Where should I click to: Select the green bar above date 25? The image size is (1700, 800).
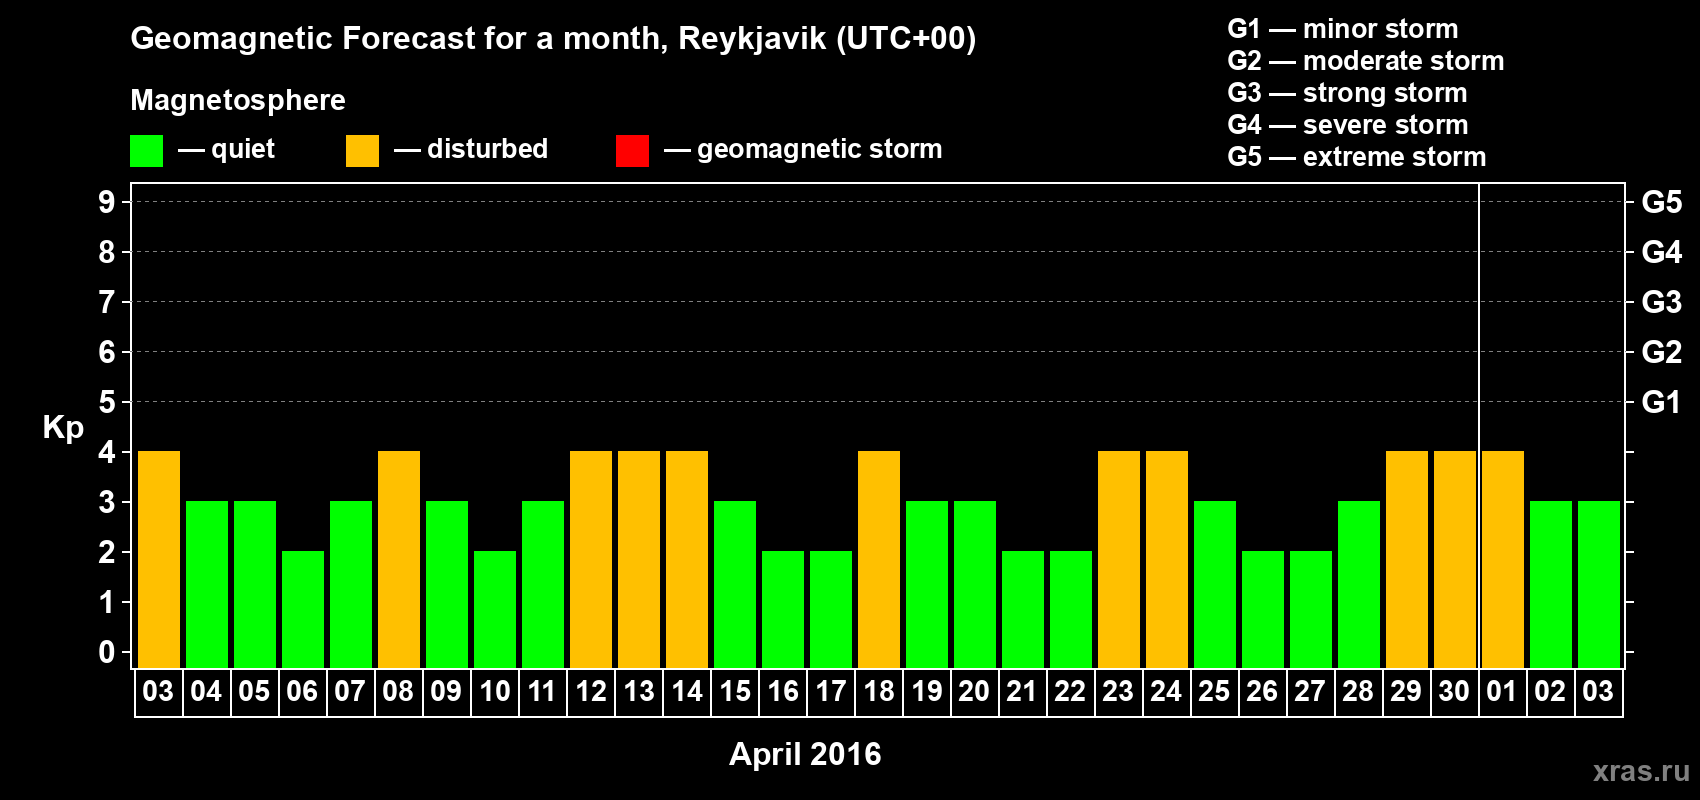(1215, 585)
